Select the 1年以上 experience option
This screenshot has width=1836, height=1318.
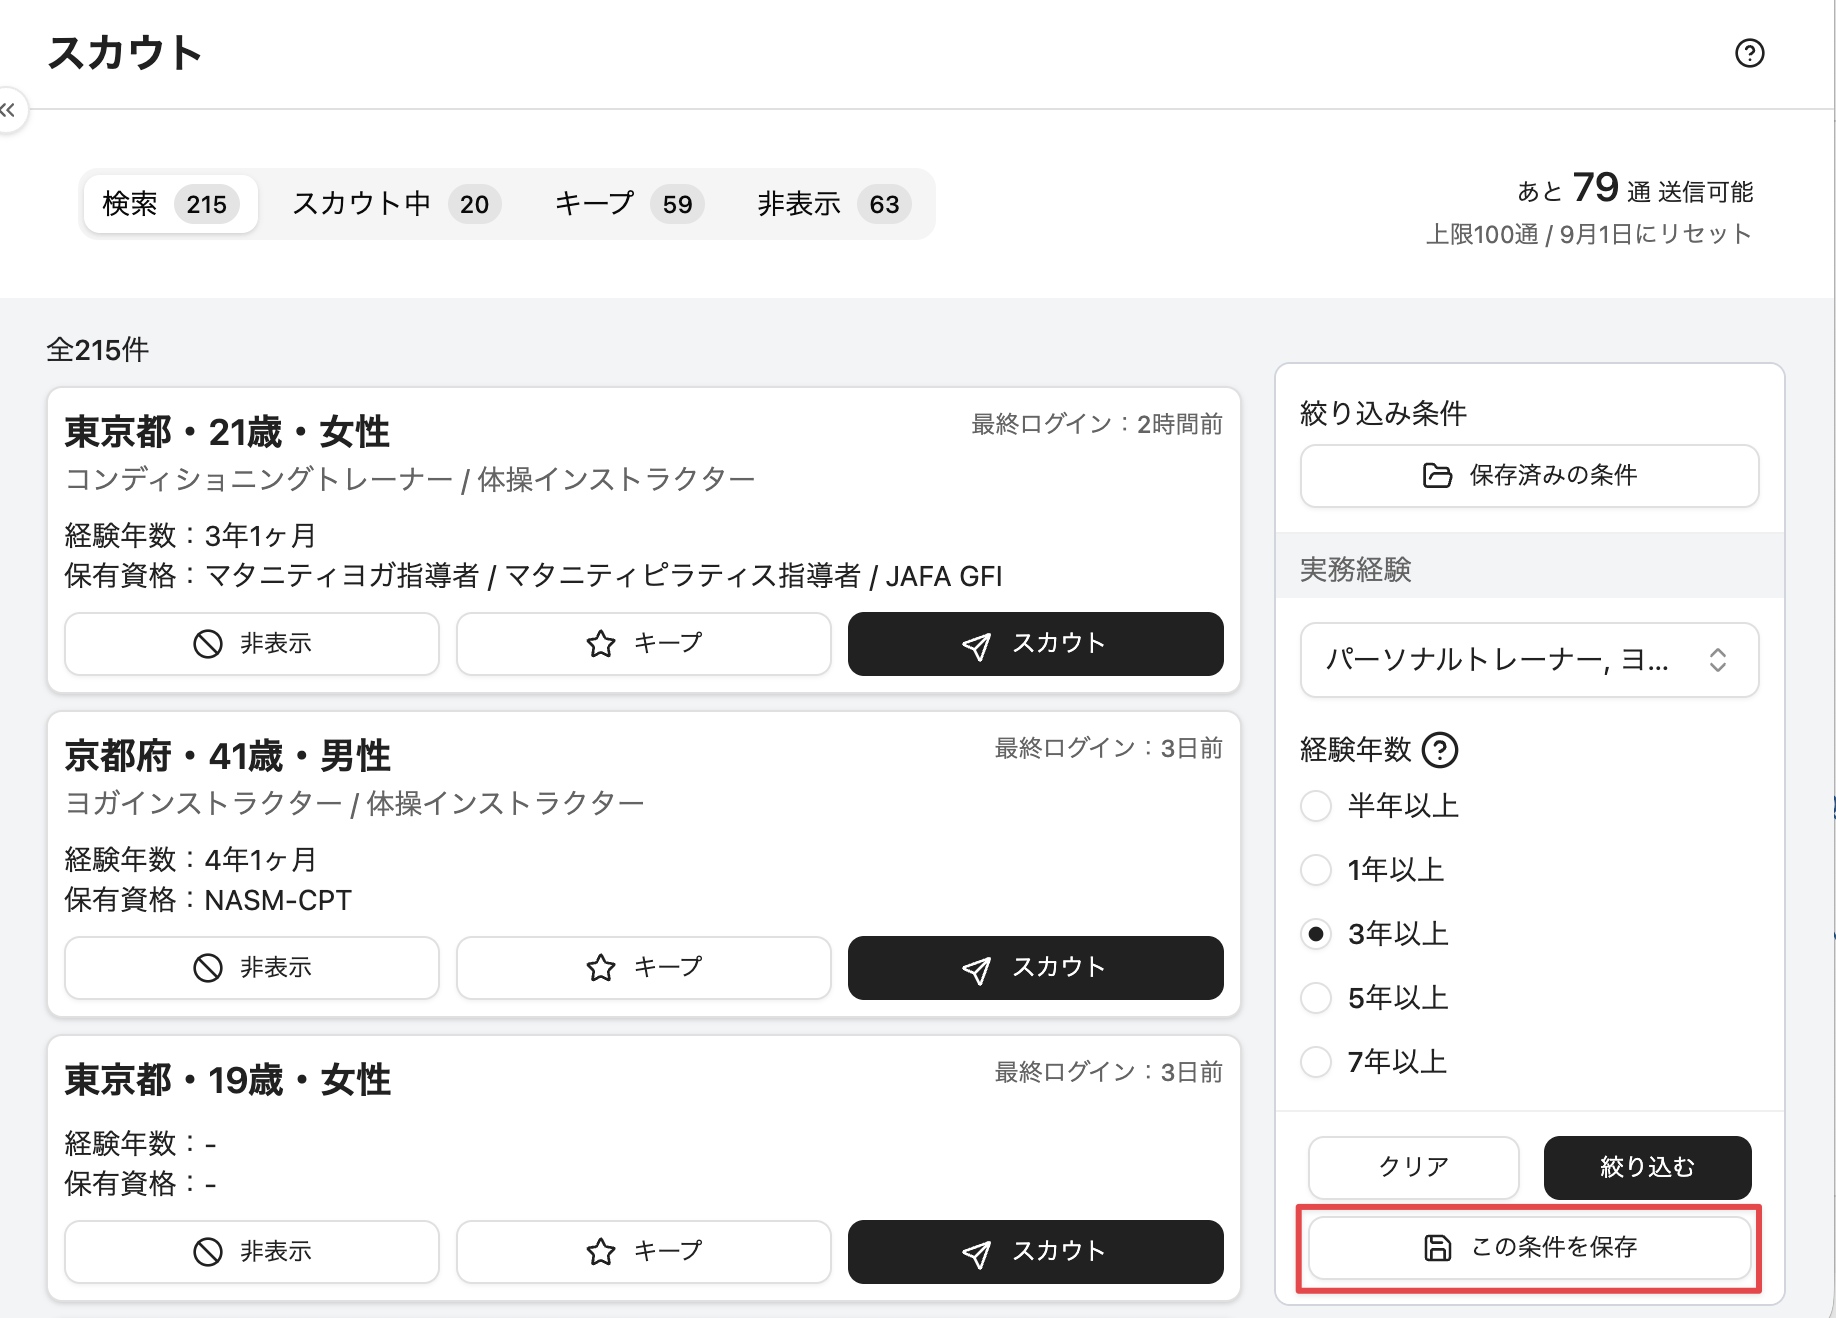(x=1316, y=870)
